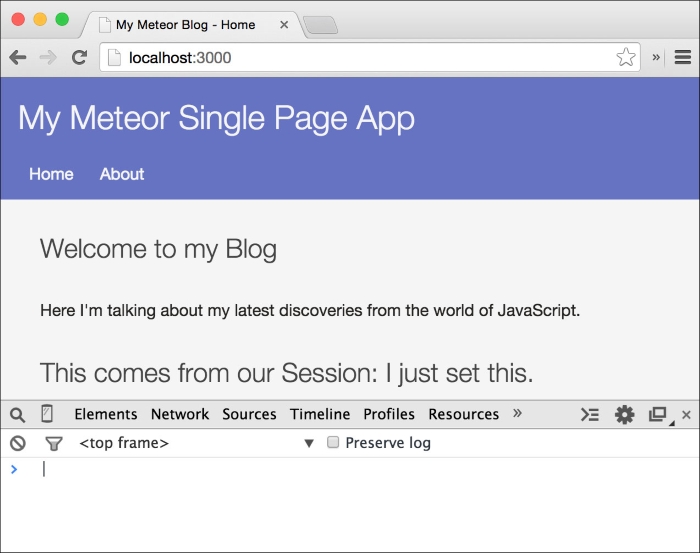Switch to the Network tab
The image size is (700, 553).
click(180, 414)
